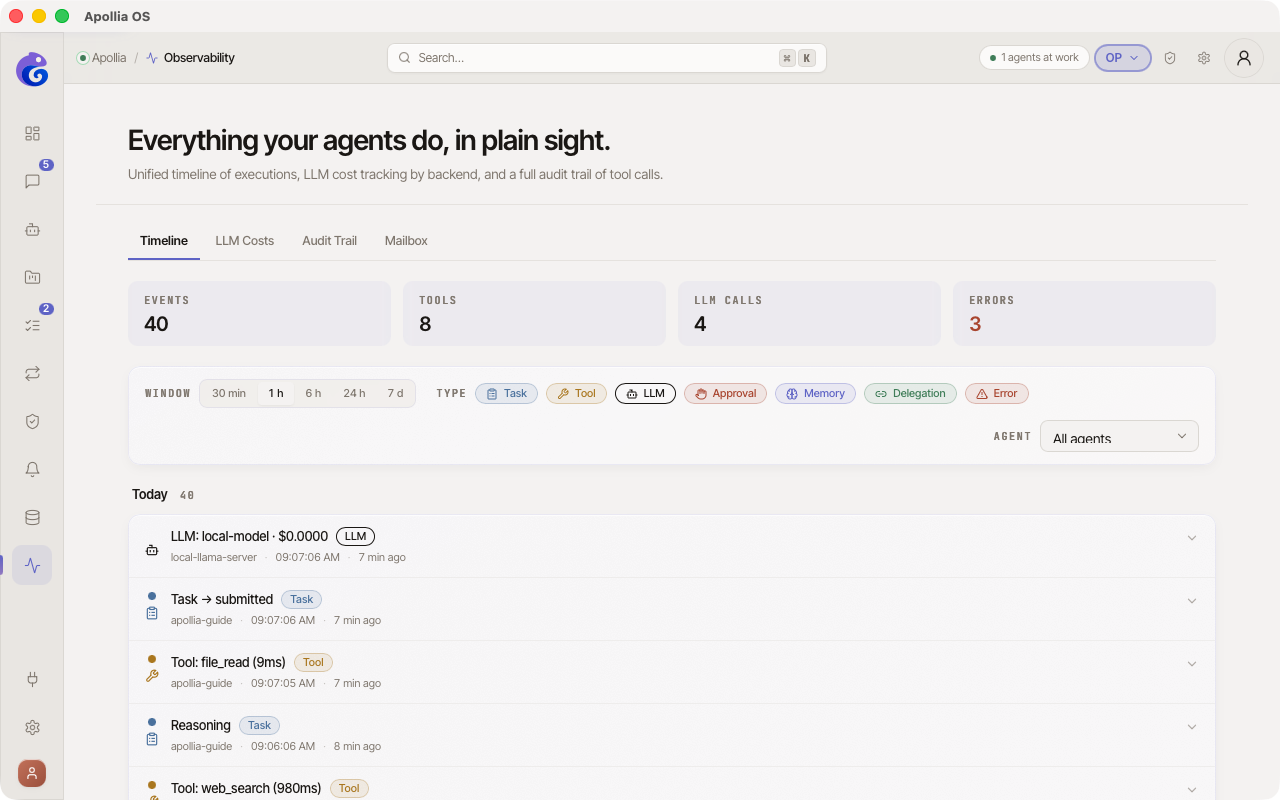
Task: Switch to the LLM Costs tab
Action: pyautogui.click(x=245, y=241)
